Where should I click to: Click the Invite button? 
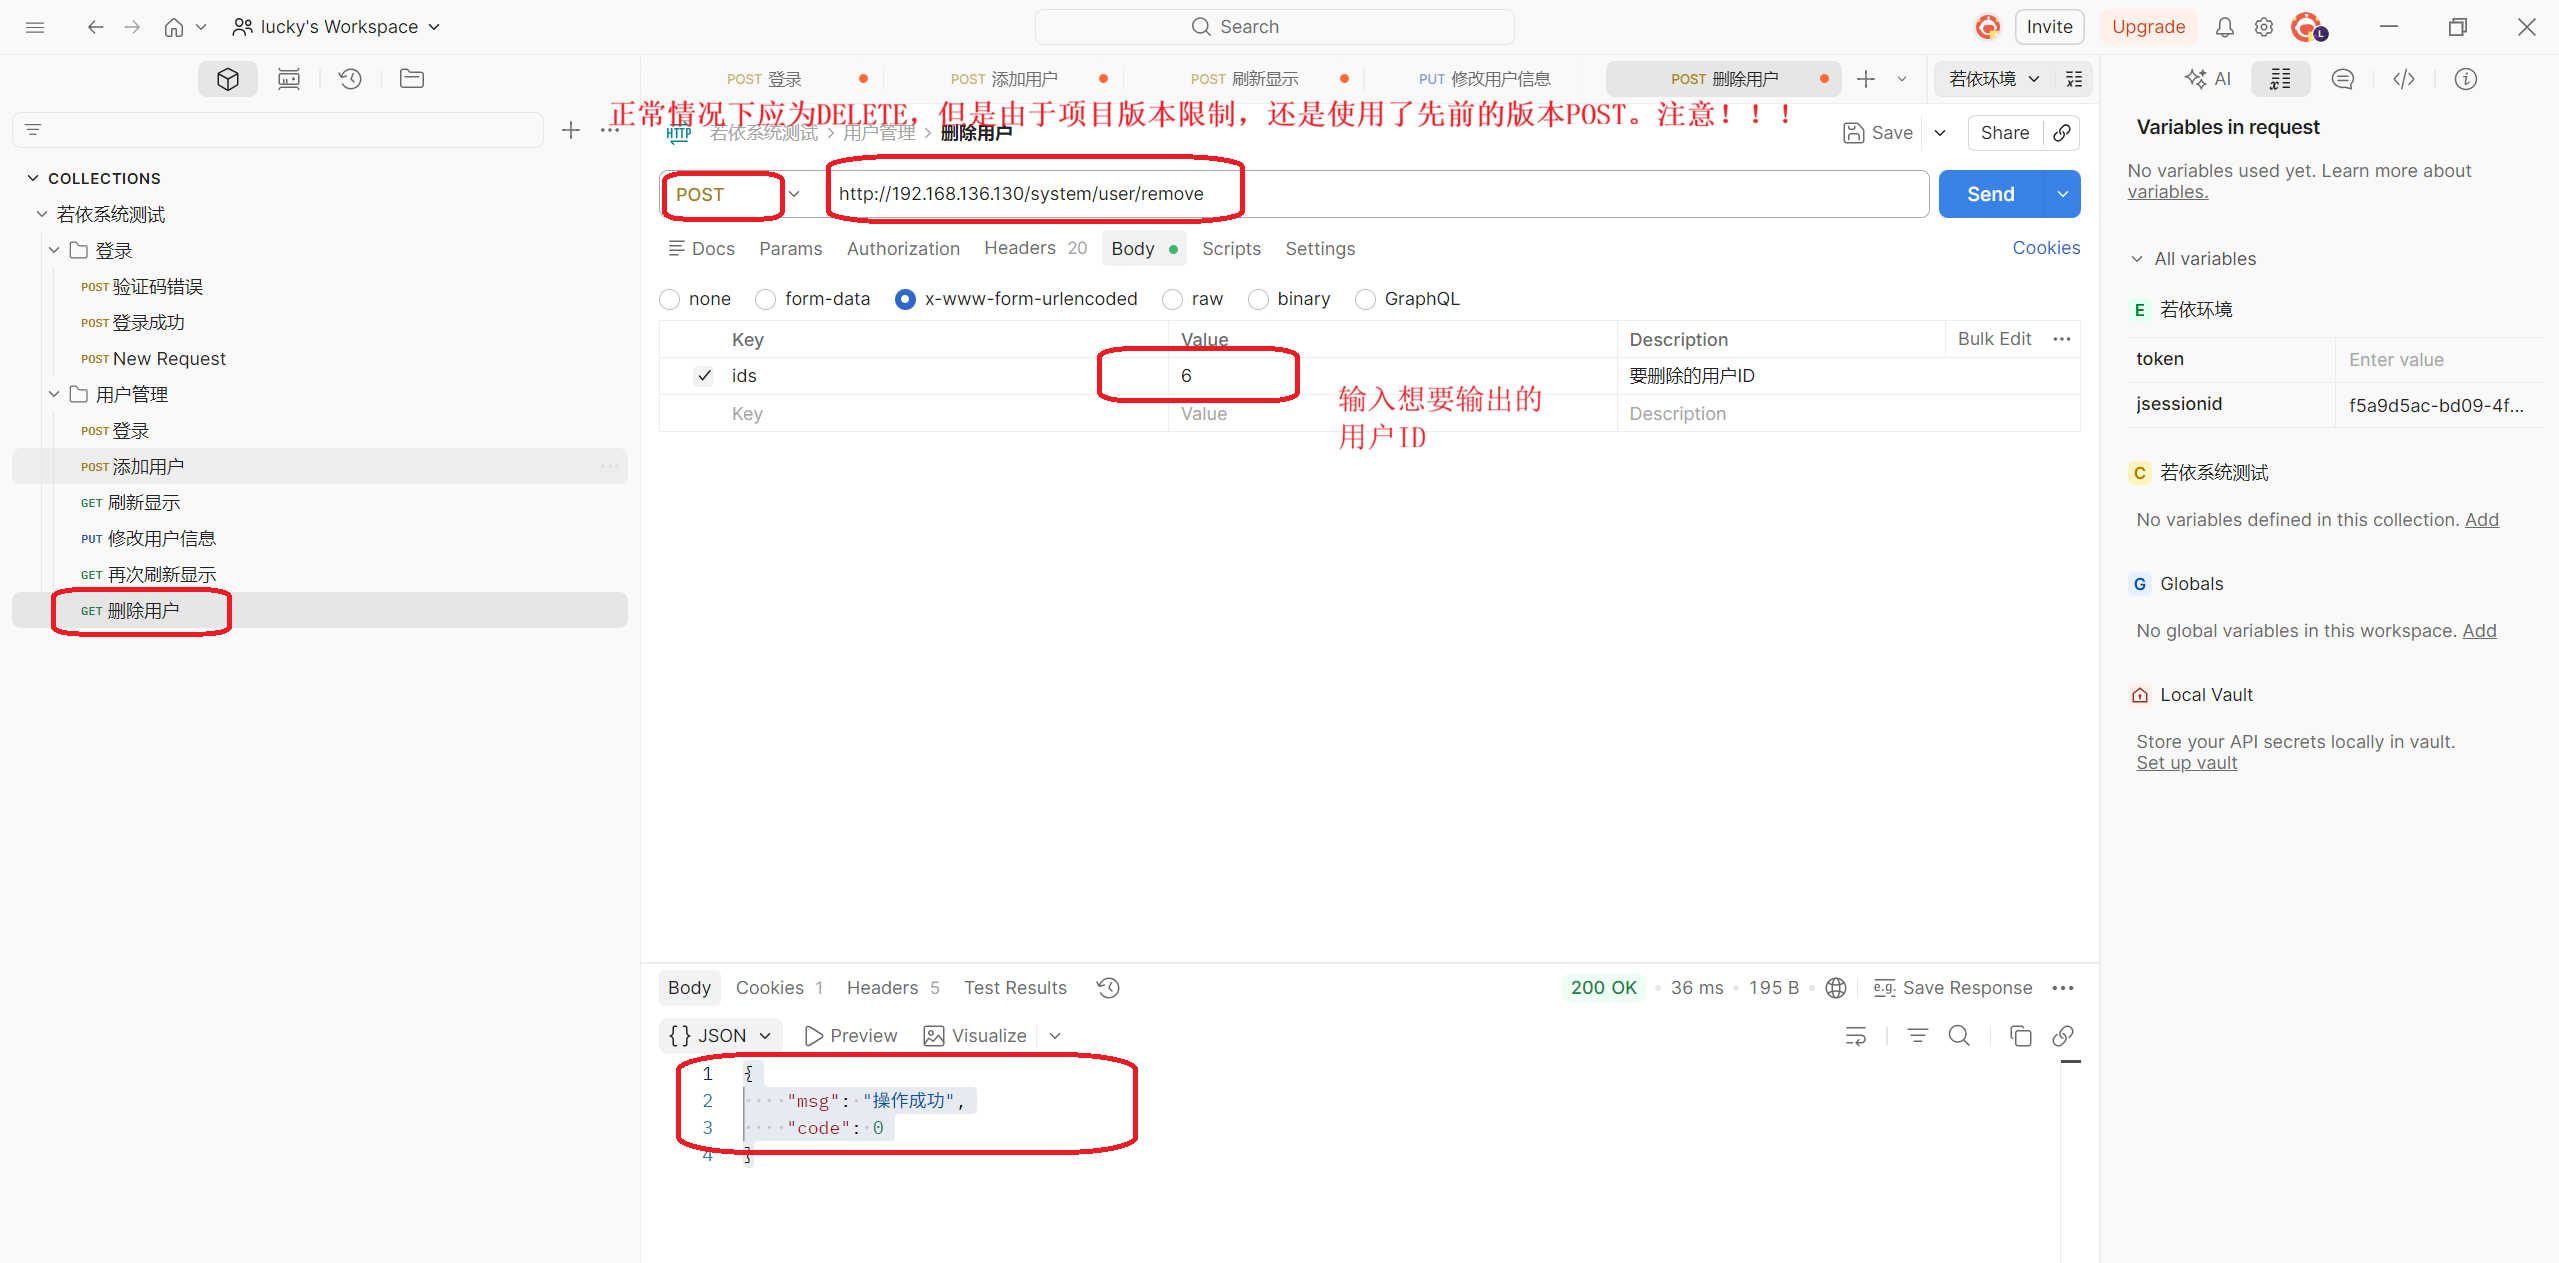(x=2049, y=27)
